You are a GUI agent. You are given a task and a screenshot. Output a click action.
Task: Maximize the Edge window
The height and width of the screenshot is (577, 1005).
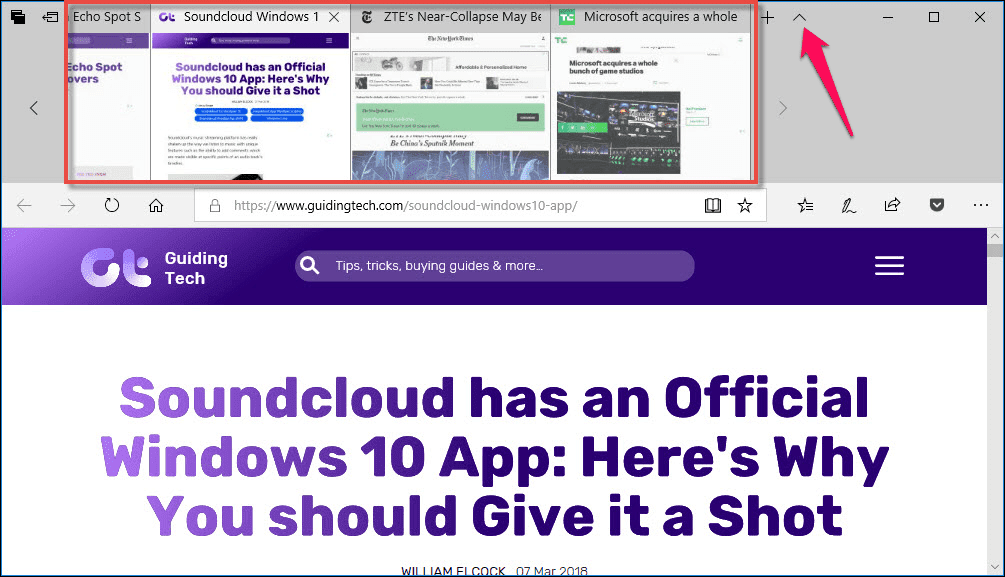(934, 17)
